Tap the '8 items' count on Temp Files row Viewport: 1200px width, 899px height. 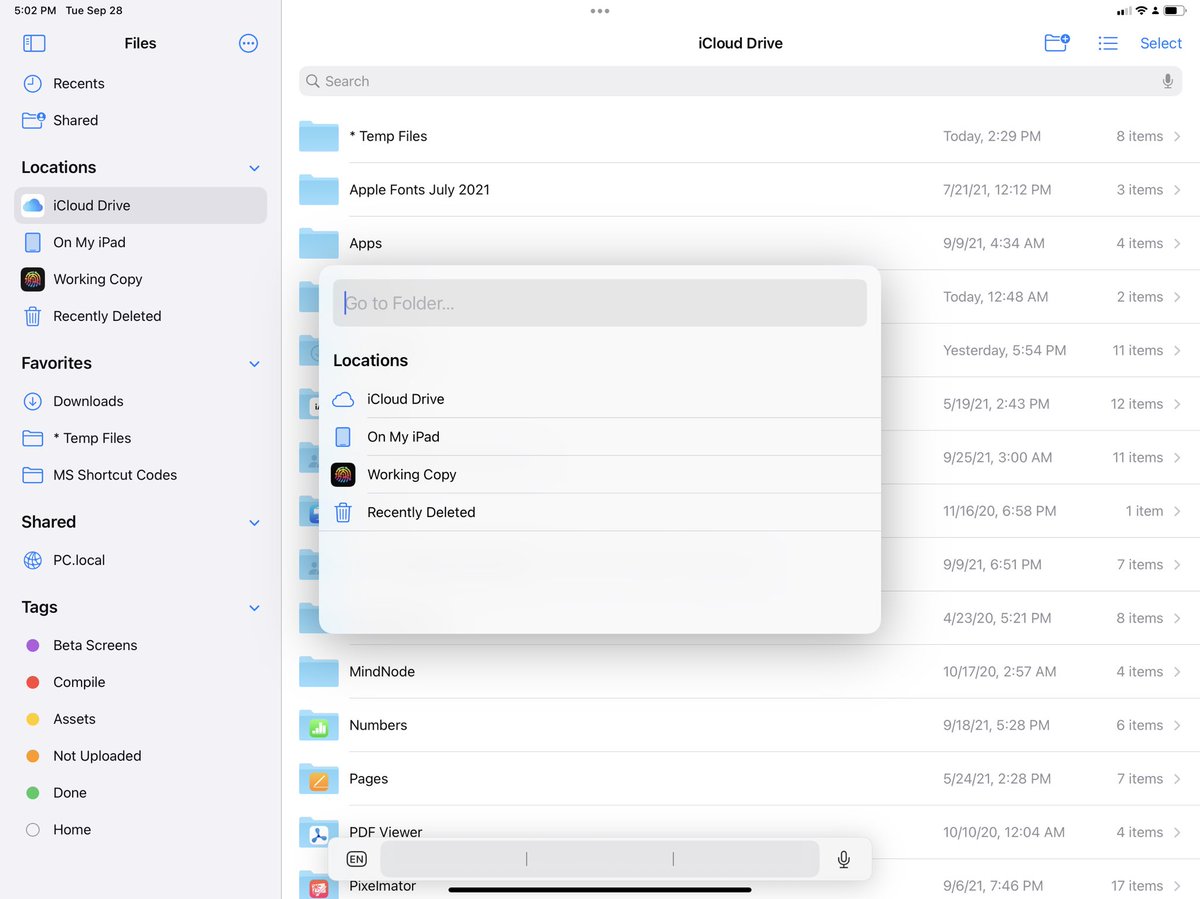point(1140,136)
